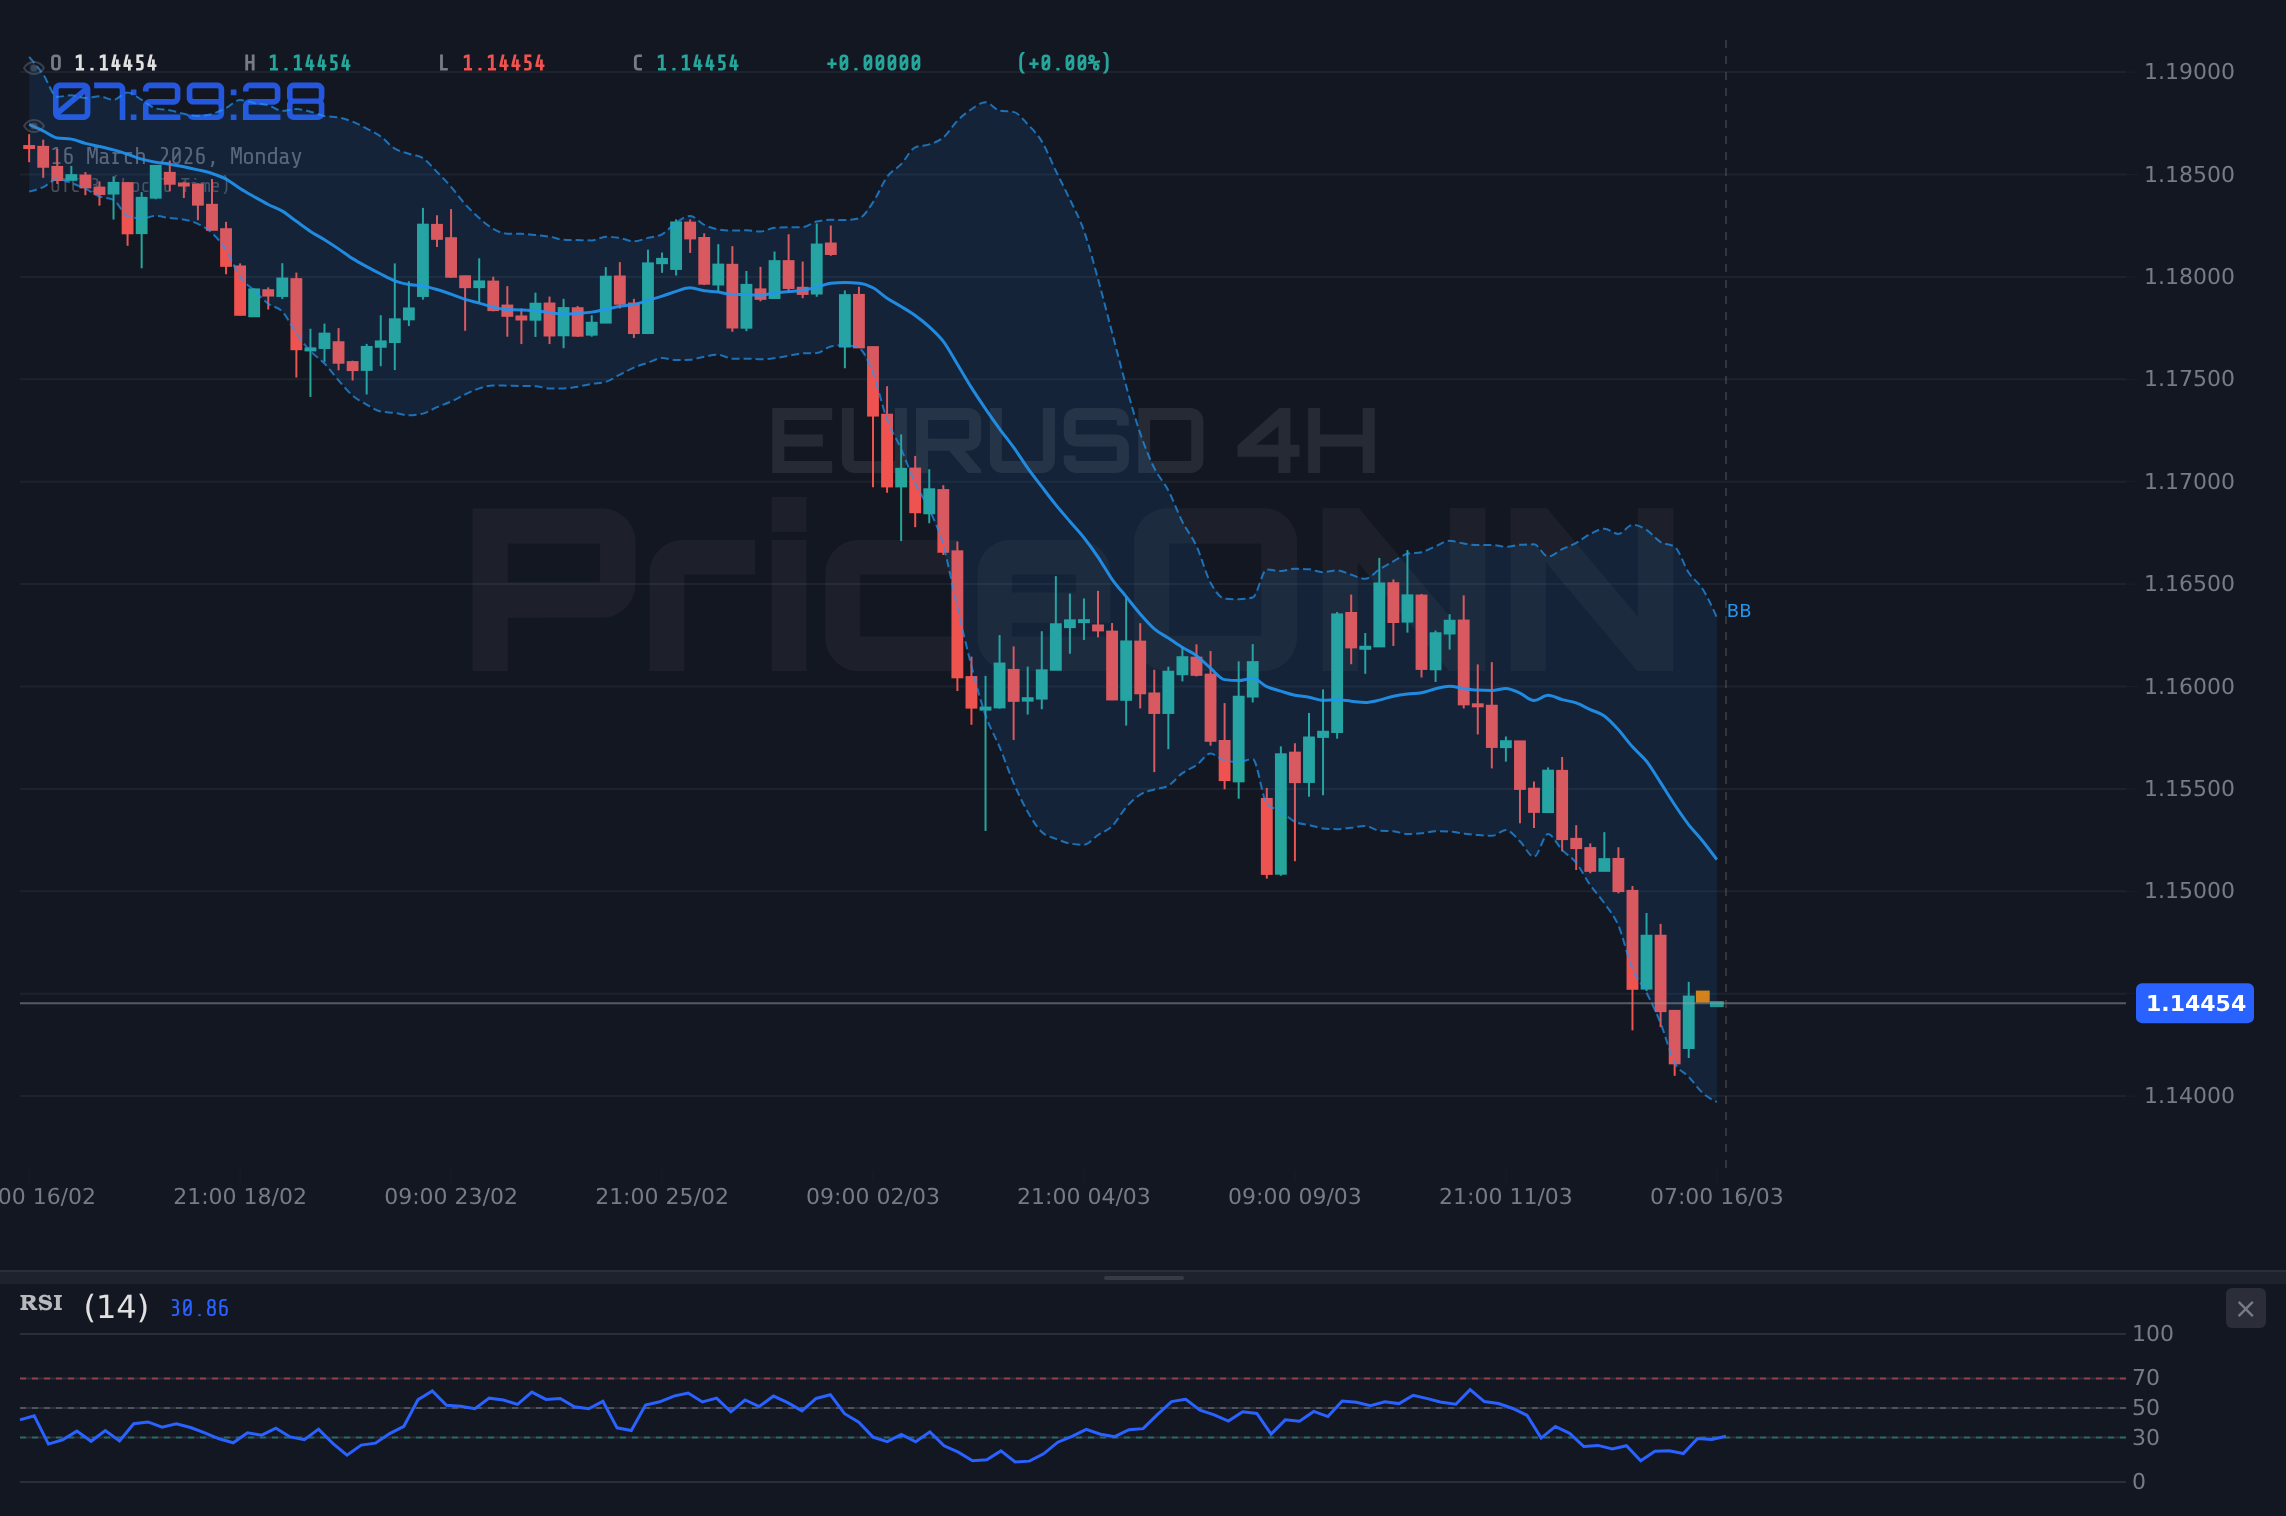The image size is (2286, 1516).
Task: Click the RSI value 30.86
Action: pos(198,1305)
